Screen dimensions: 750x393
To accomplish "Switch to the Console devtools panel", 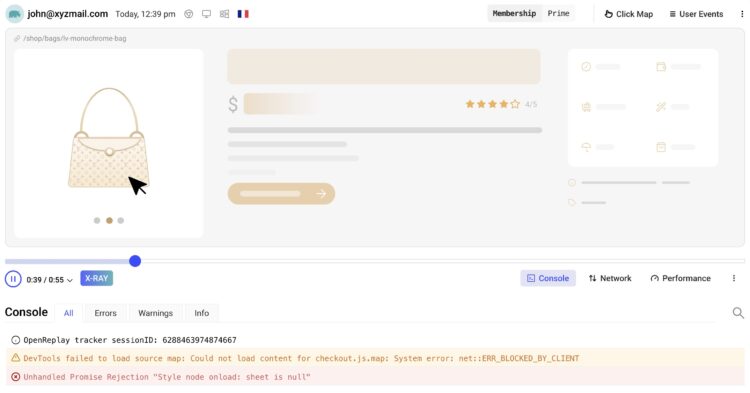I will pos(548,278).
